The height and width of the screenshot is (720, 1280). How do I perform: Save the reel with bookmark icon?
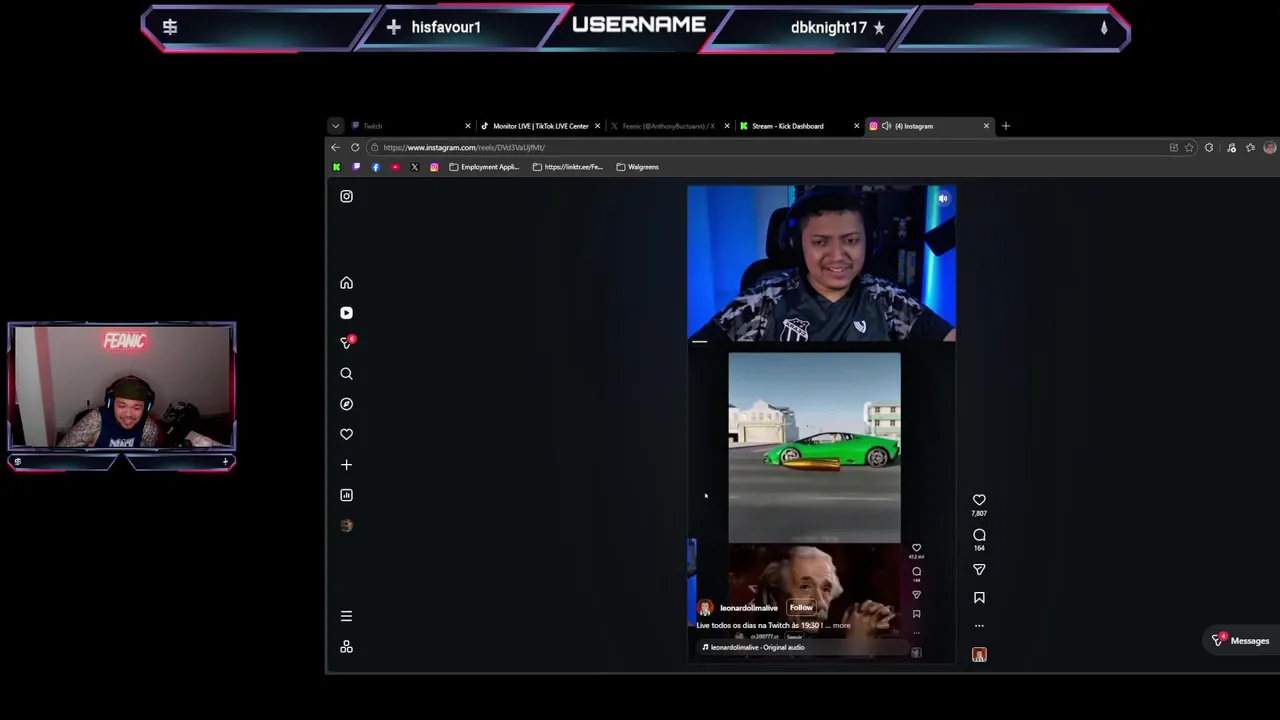[x=979, y=597]
